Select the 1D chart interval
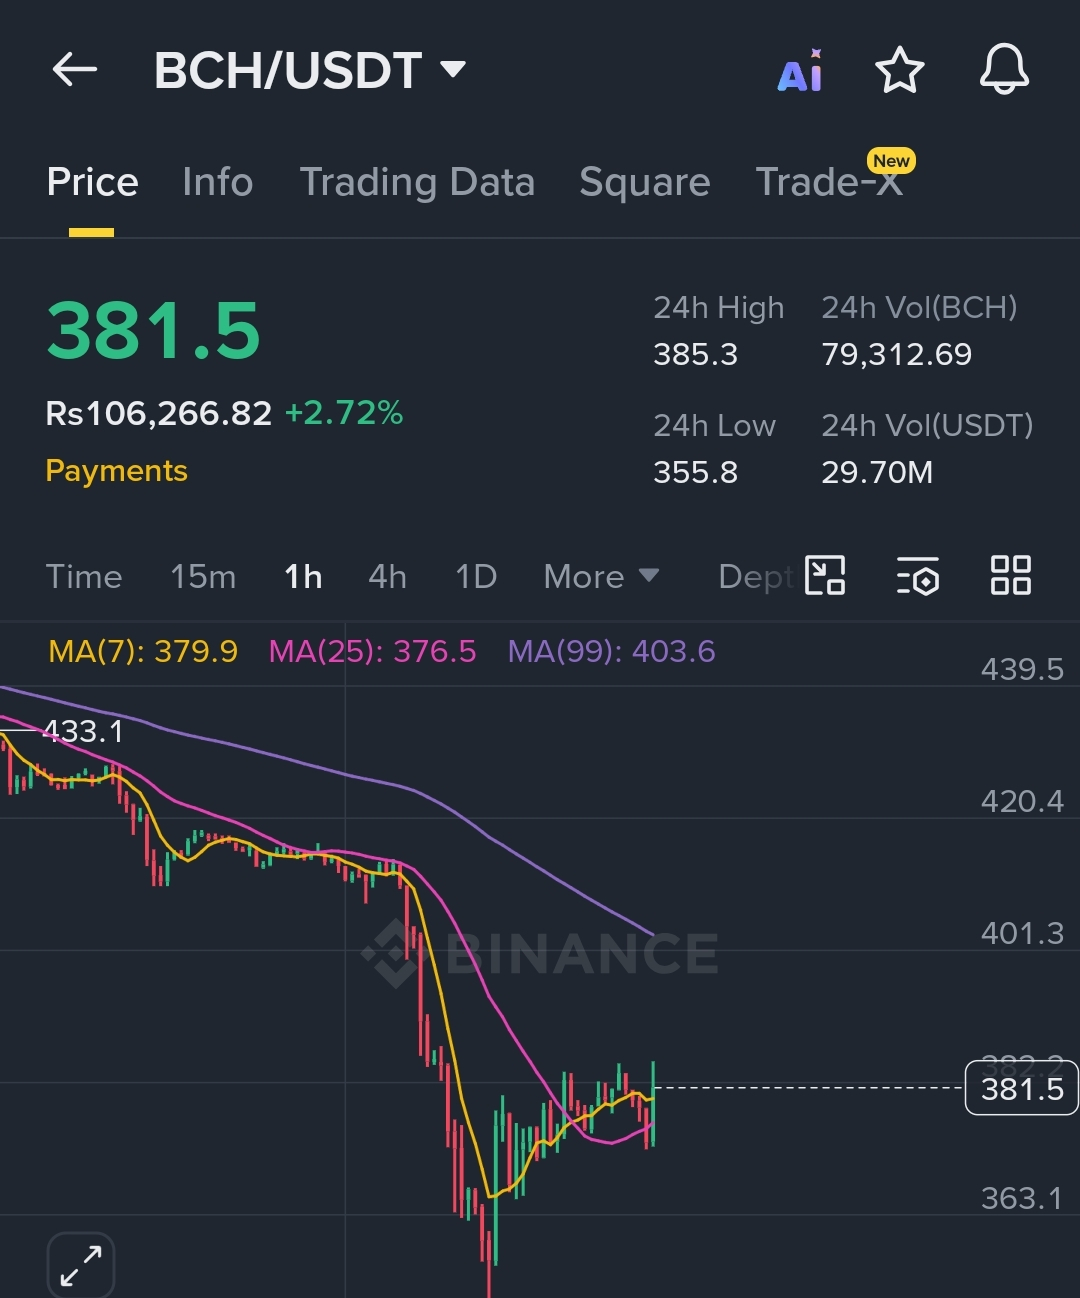The width and height of the screenshot is (1080, 1298). (476, 577)
